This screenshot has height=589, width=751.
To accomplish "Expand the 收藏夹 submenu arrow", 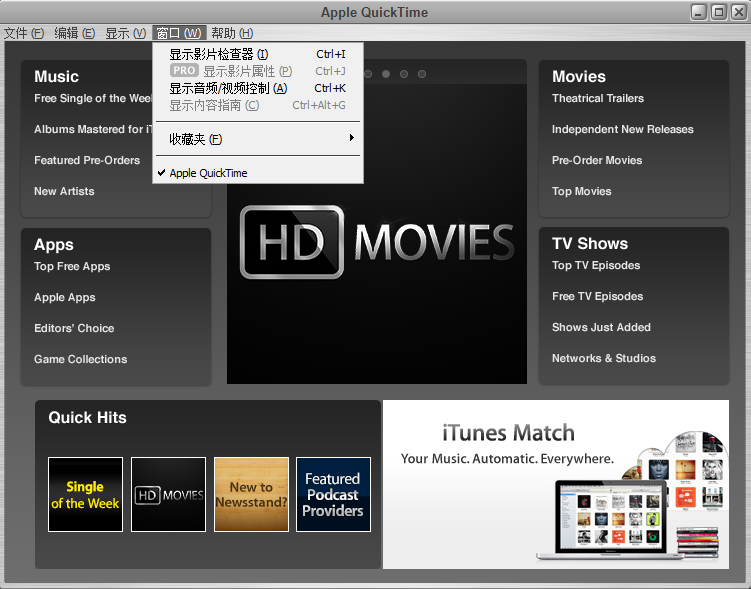I will [x=351, y=138].
